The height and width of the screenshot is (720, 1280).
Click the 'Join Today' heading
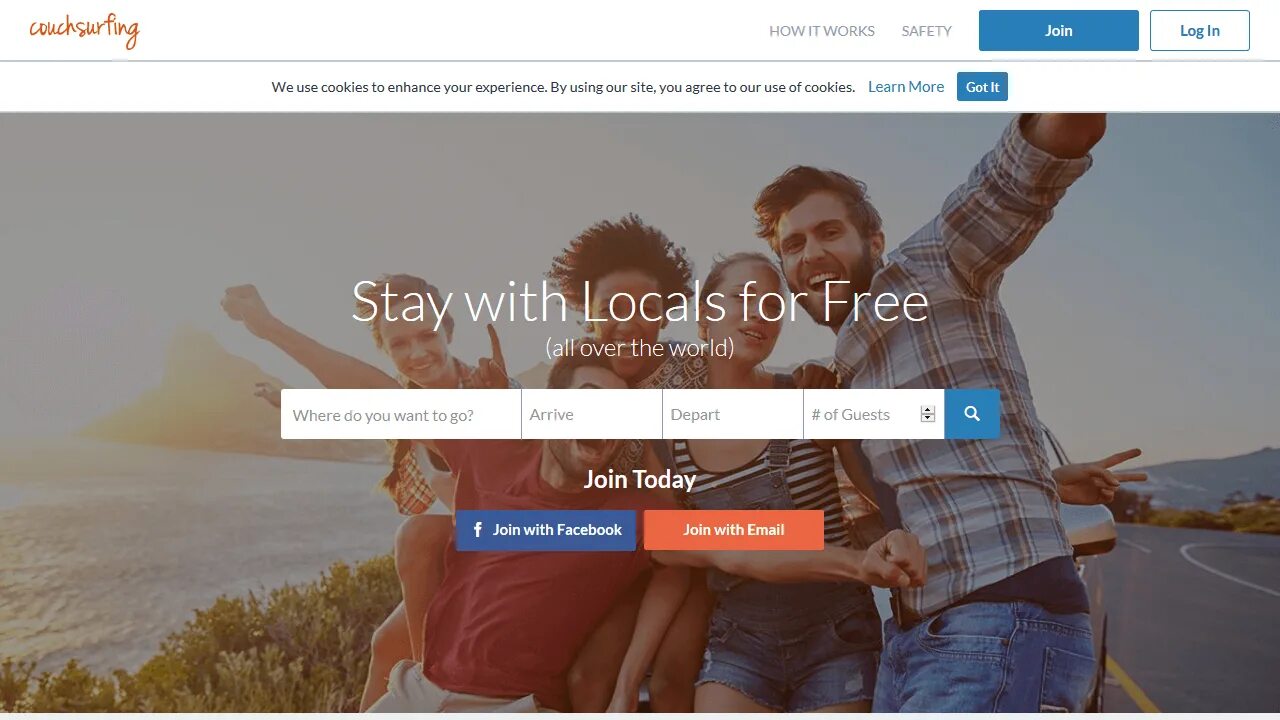(640, 479)
